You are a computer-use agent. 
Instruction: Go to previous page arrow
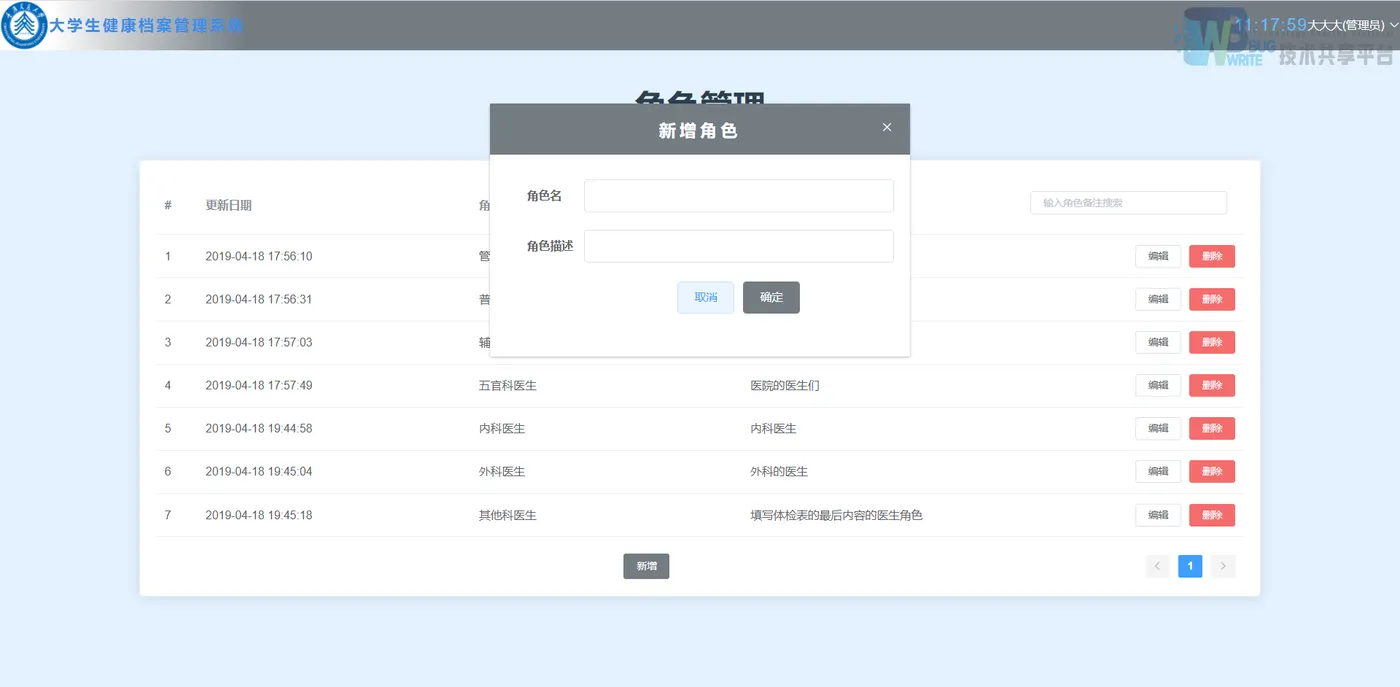(x=1157, y=567)
